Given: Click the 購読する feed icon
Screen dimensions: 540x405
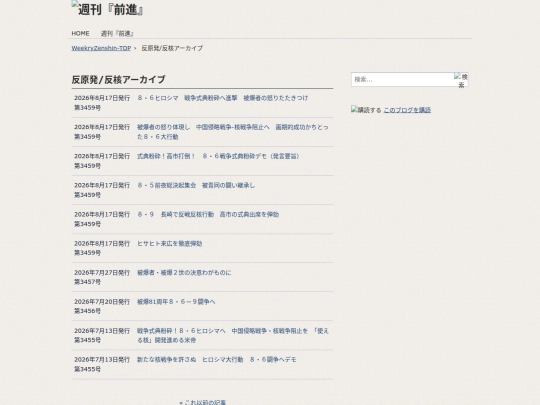Looking at the screenshot, I should coord(366,110).
